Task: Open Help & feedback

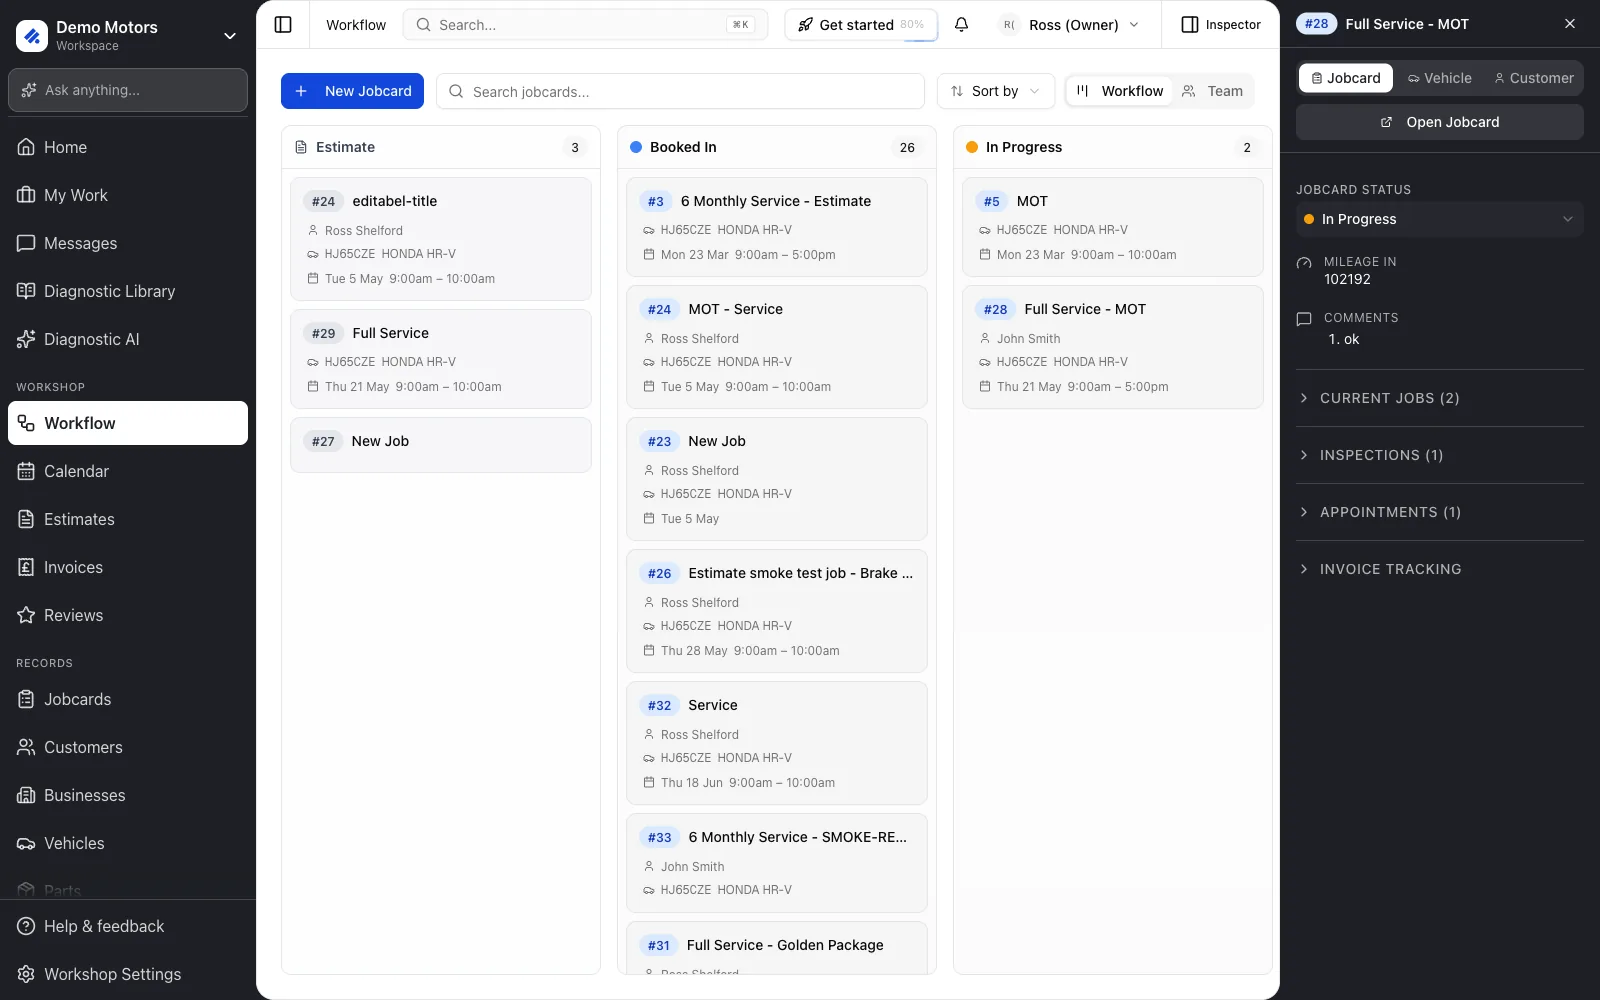Action: 128,926
